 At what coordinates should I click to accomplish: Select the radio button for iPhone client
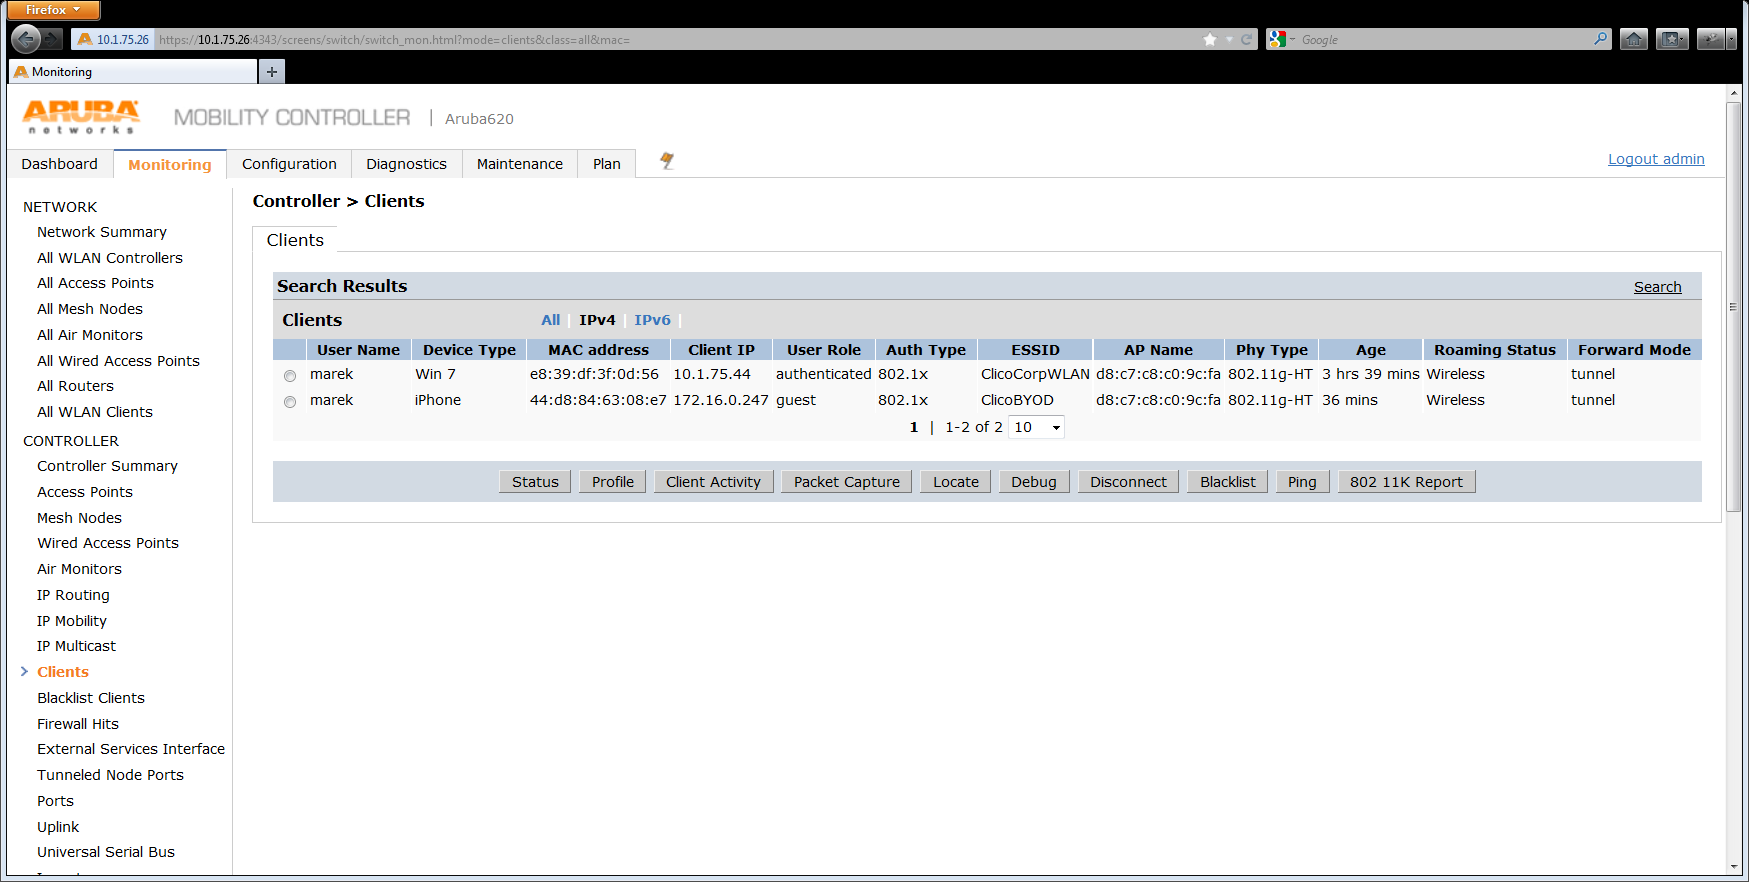click(x=290, y=402)
